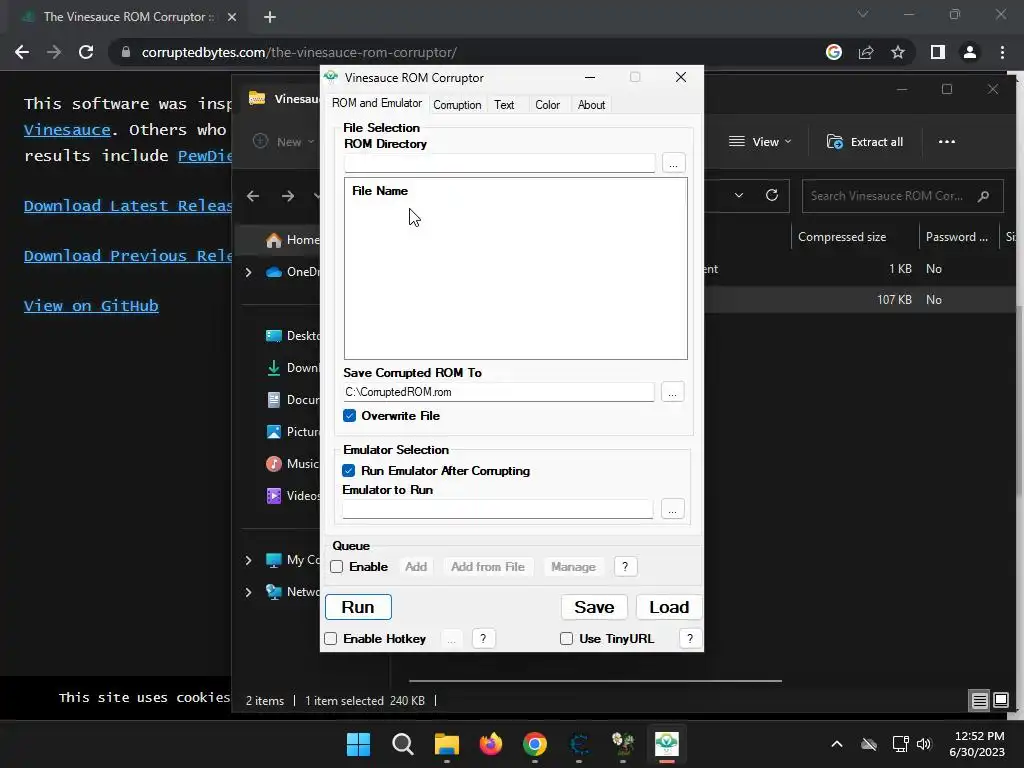Screen dimensions: 1024x768
Task: Show hidden system tray icons
Action: (x=837, y=744)
